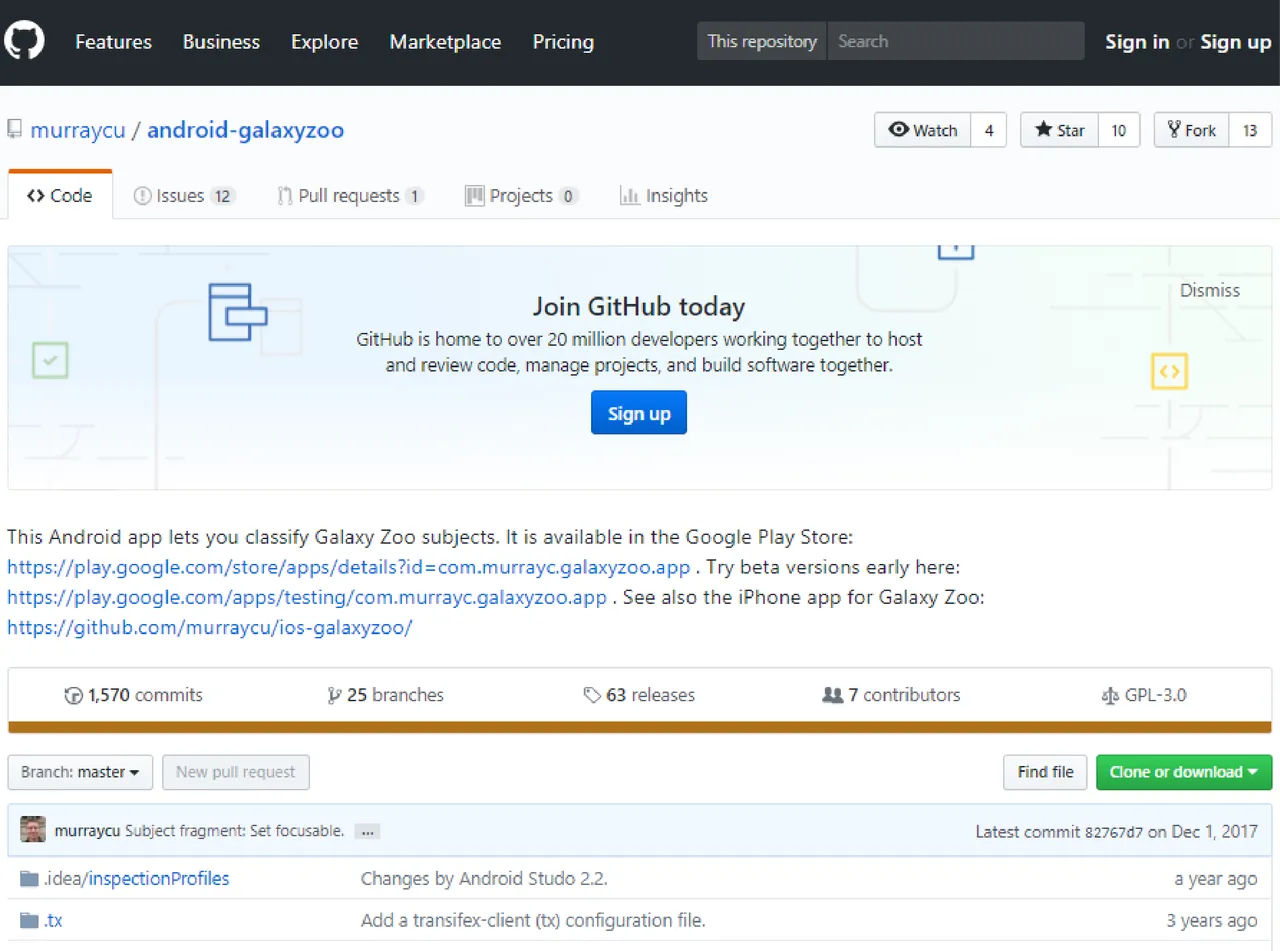Click the forks count 13

tap(1250, 130)
